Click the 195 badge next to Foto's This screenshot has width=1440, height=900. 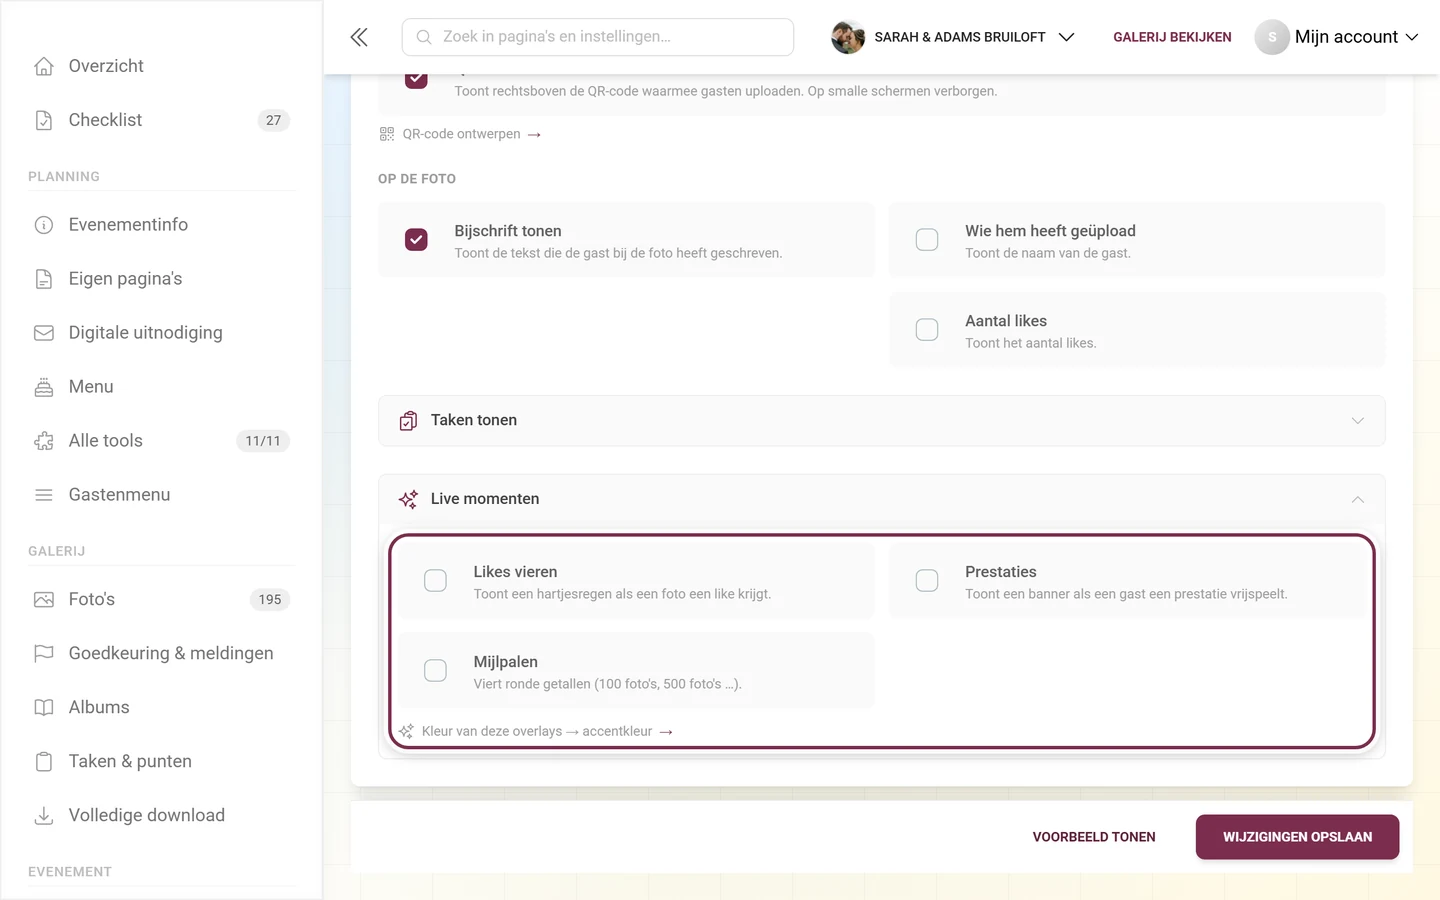[270, 600]
